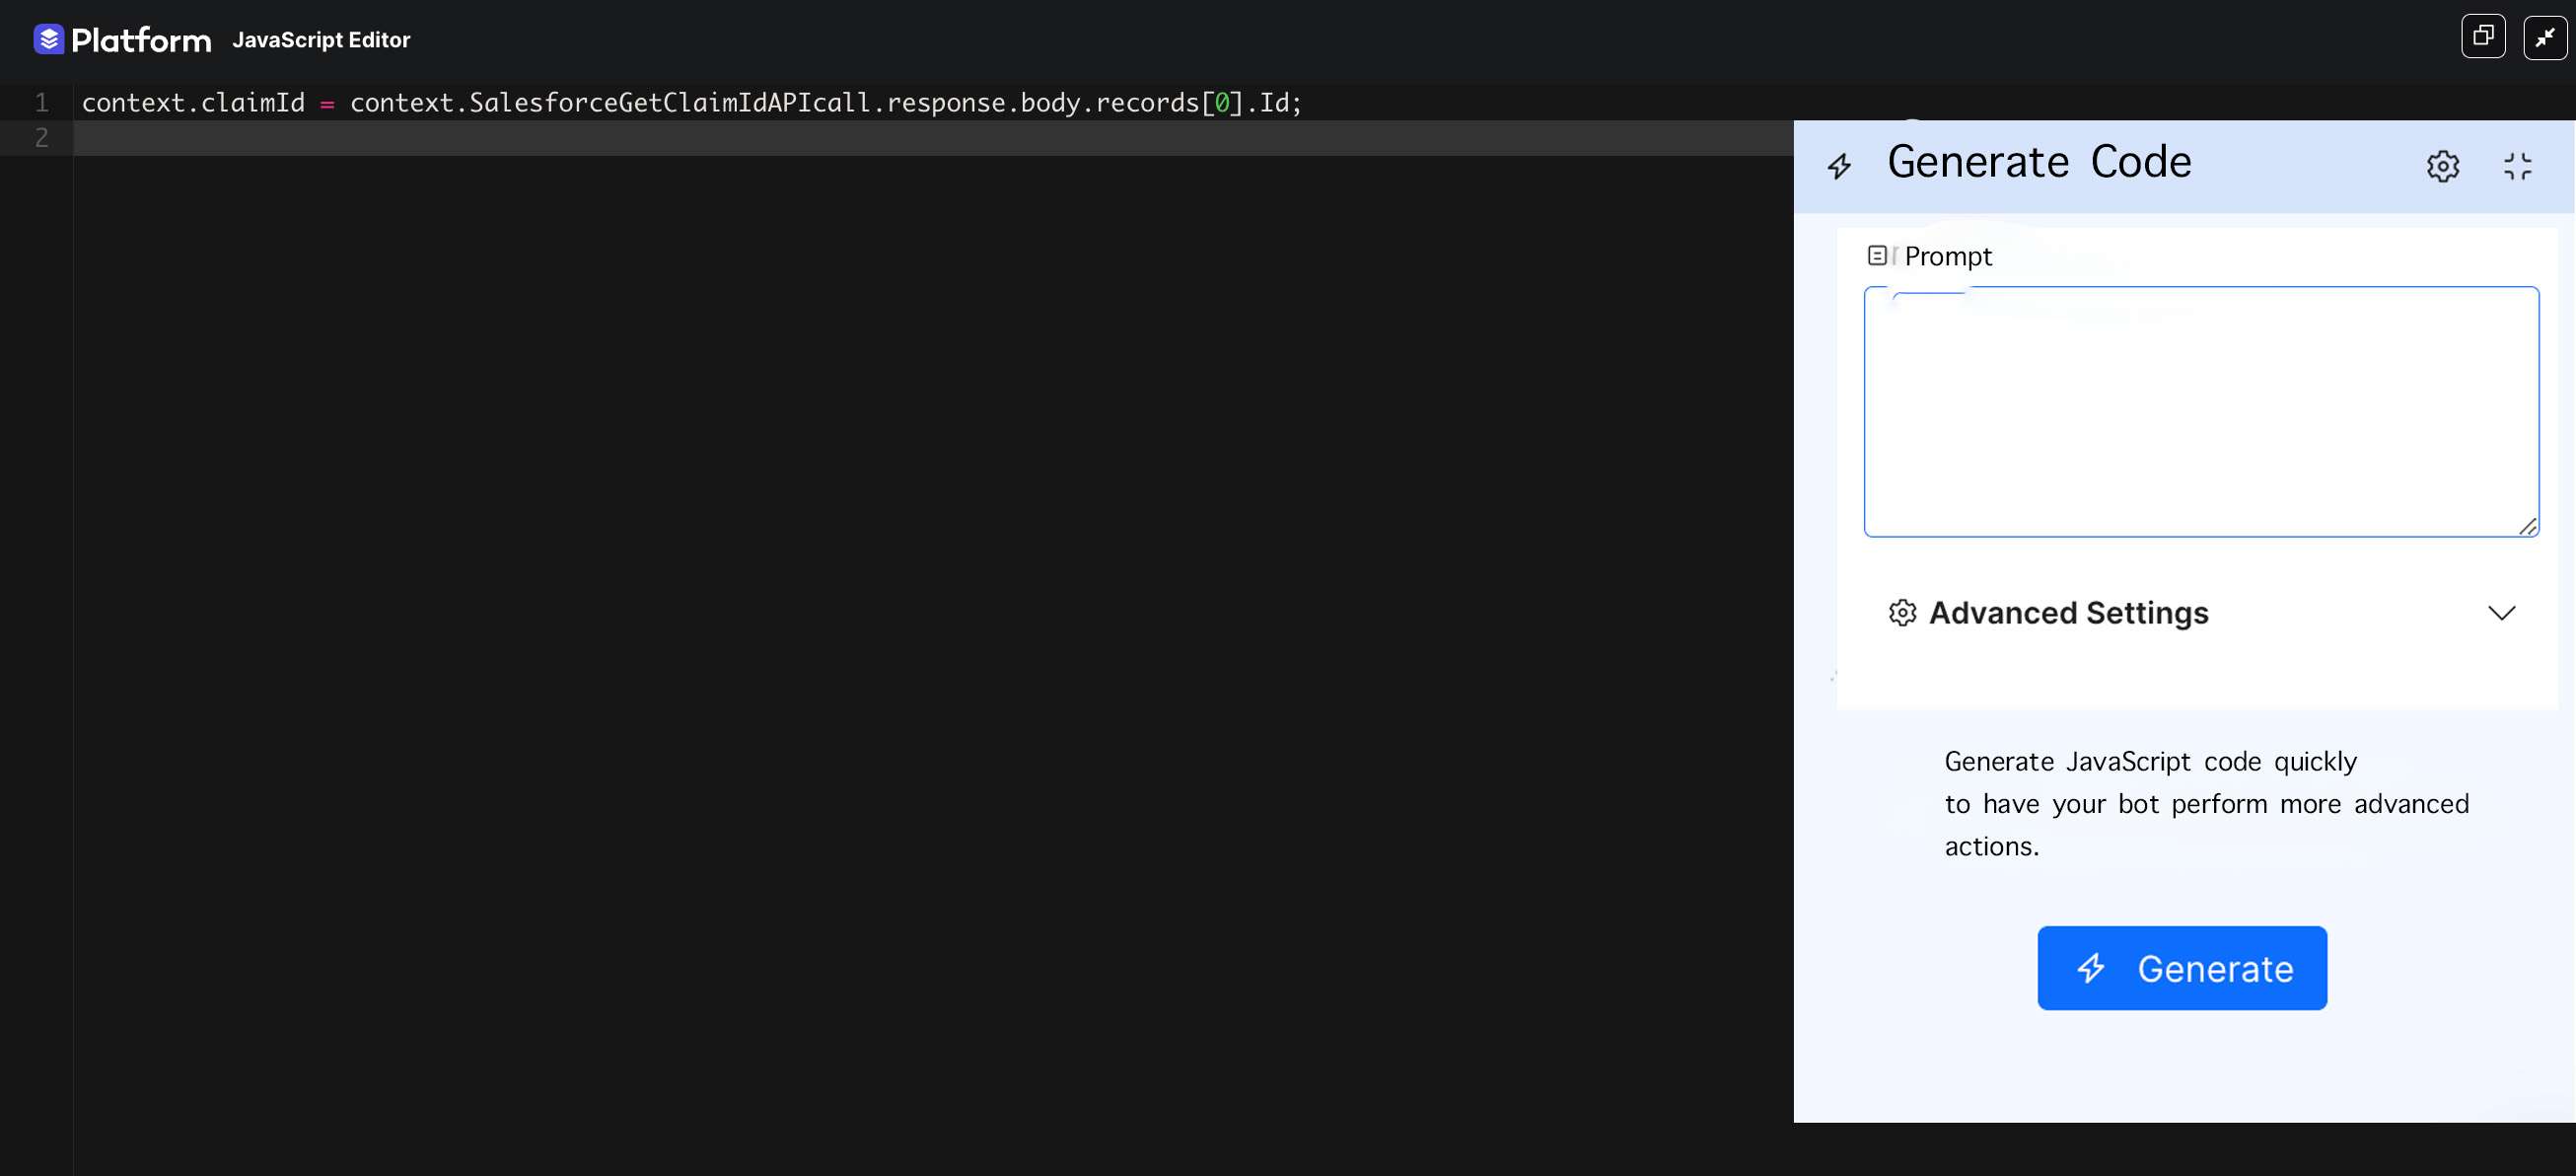This screenshot has height=1176, width=2576.
Task: Click the JavaScript Editor title text
Action: click(321, 40)
